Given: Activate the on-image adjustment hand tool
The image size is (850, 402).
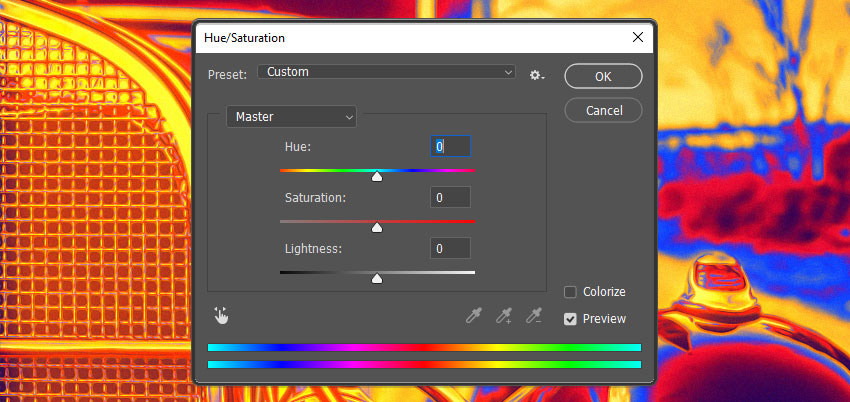Looking at the screenshot, I should [x=221, y=315].
